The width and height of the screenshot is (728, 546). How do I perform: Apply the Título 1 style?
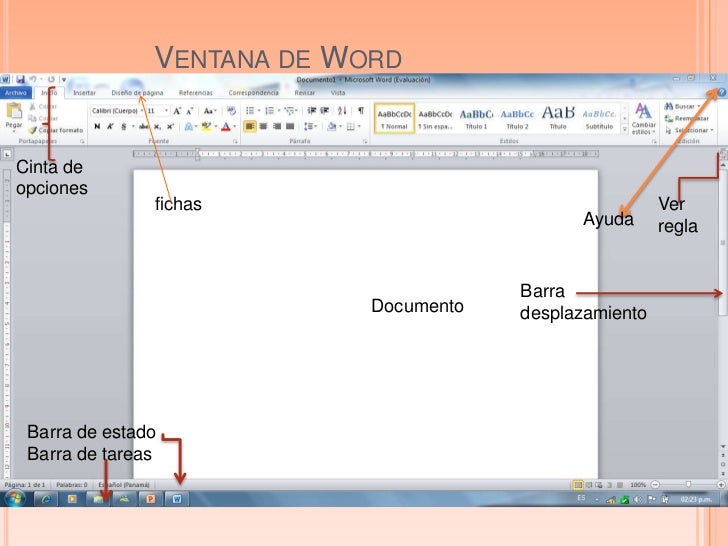pyautogui.click(x=476, y=119)
